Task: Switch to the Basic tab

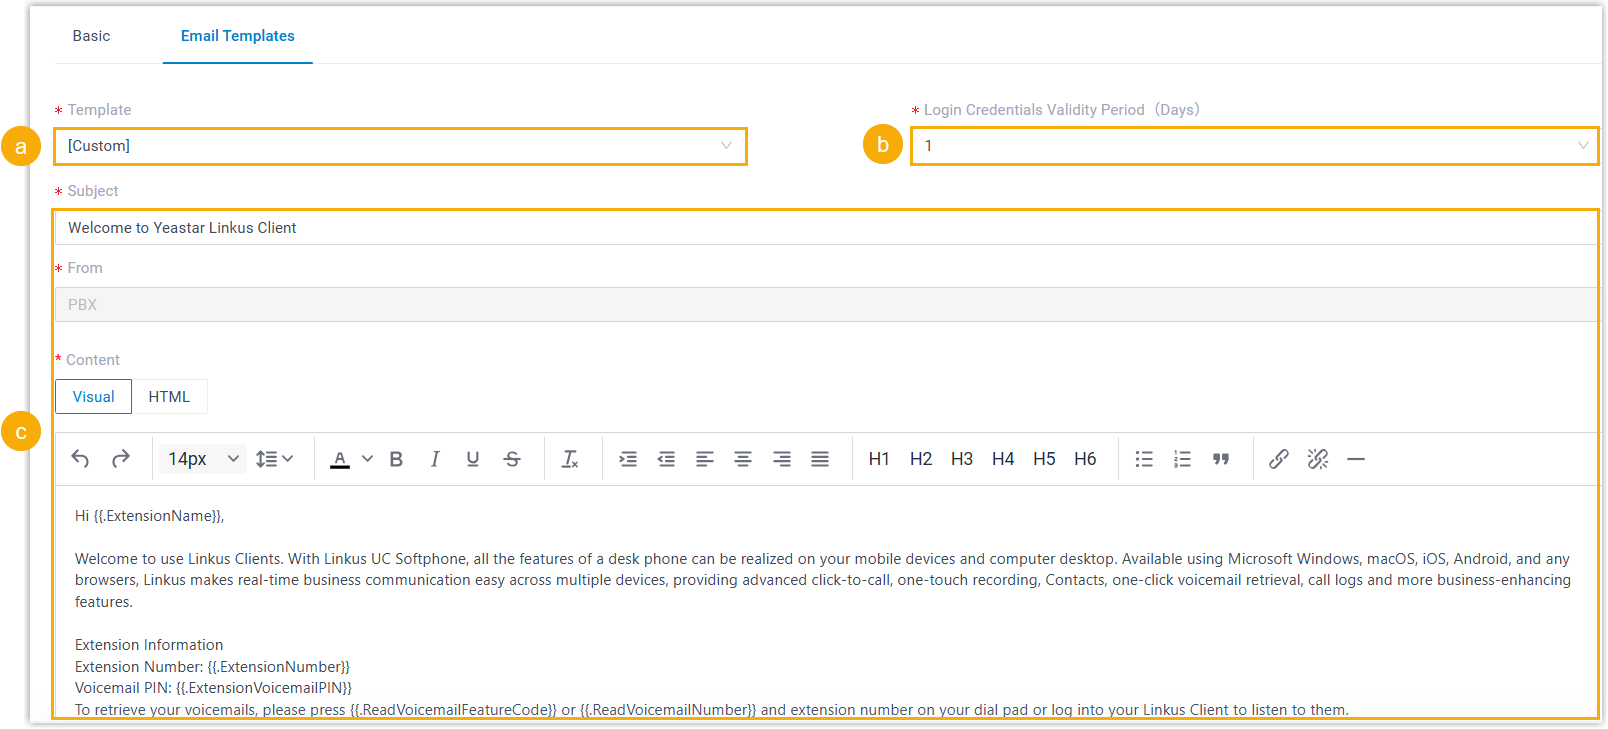Action: point(91,36)
